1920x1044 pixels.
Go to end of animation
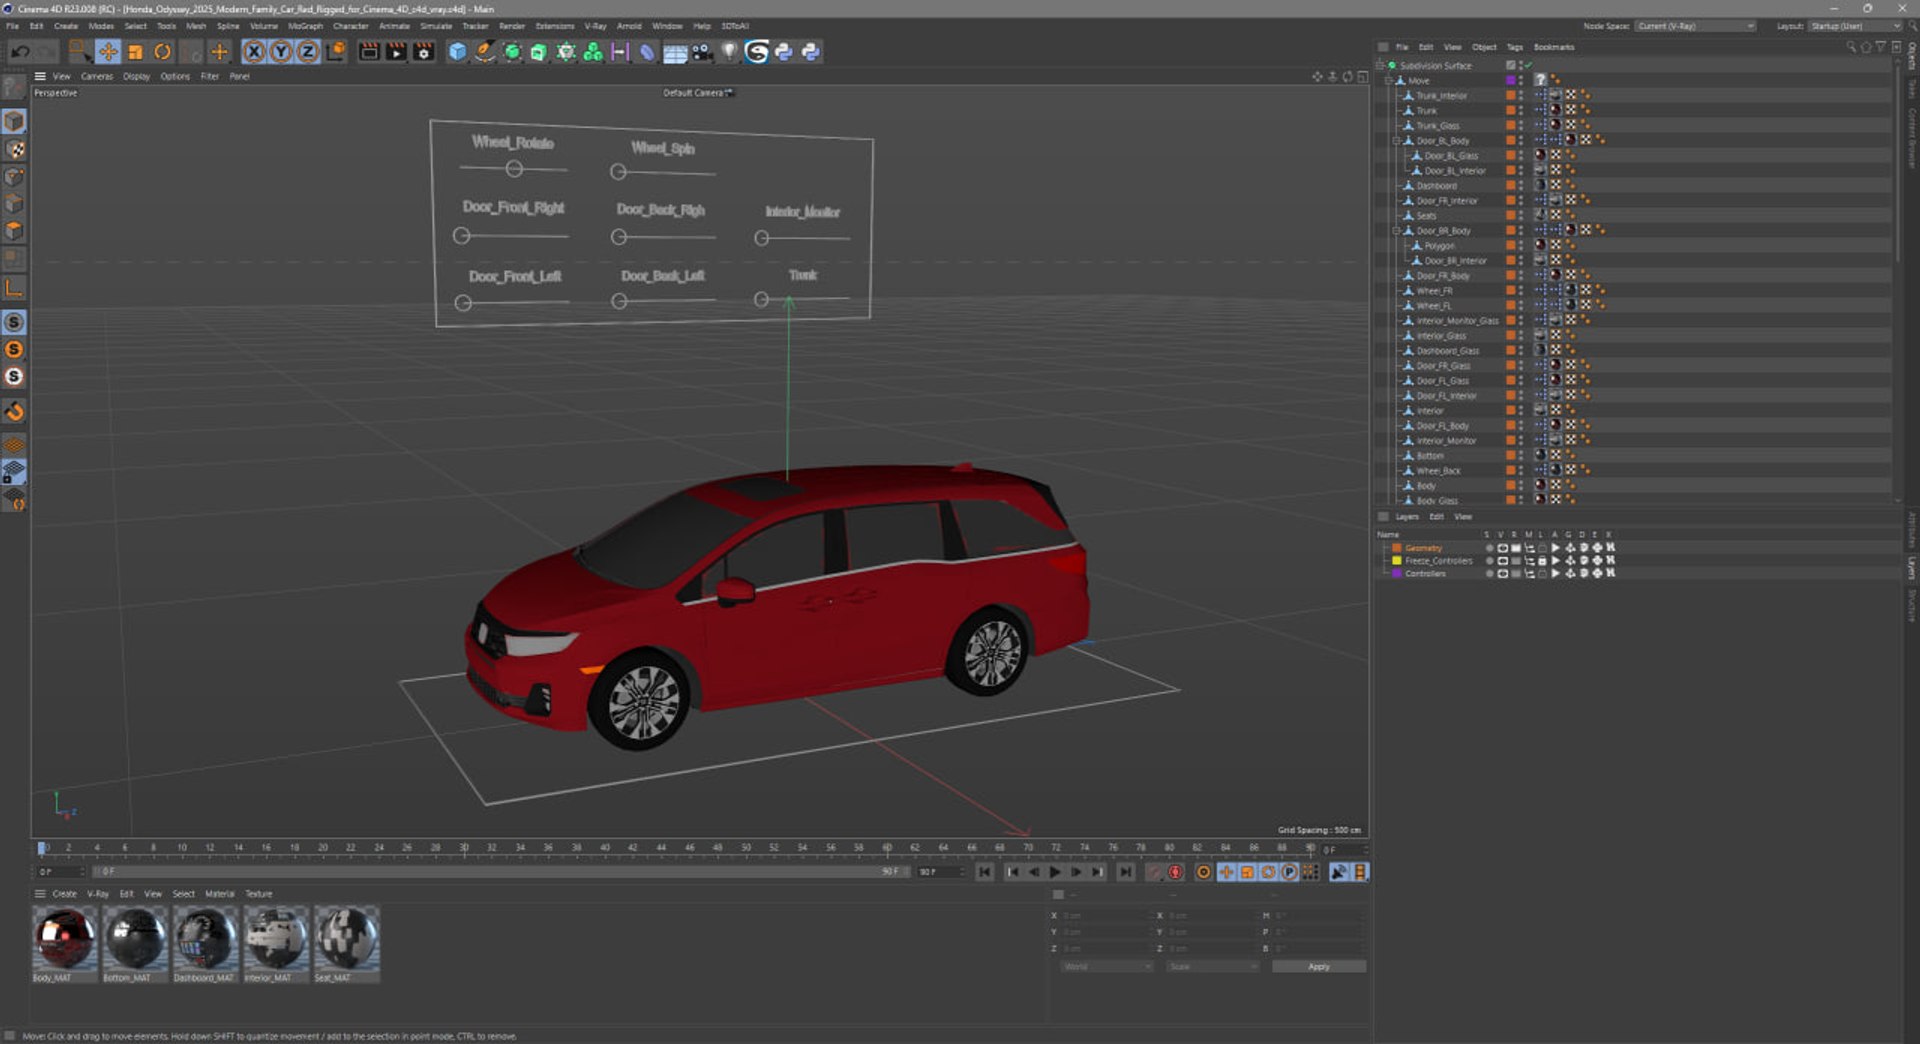(x=1126, y=872)
